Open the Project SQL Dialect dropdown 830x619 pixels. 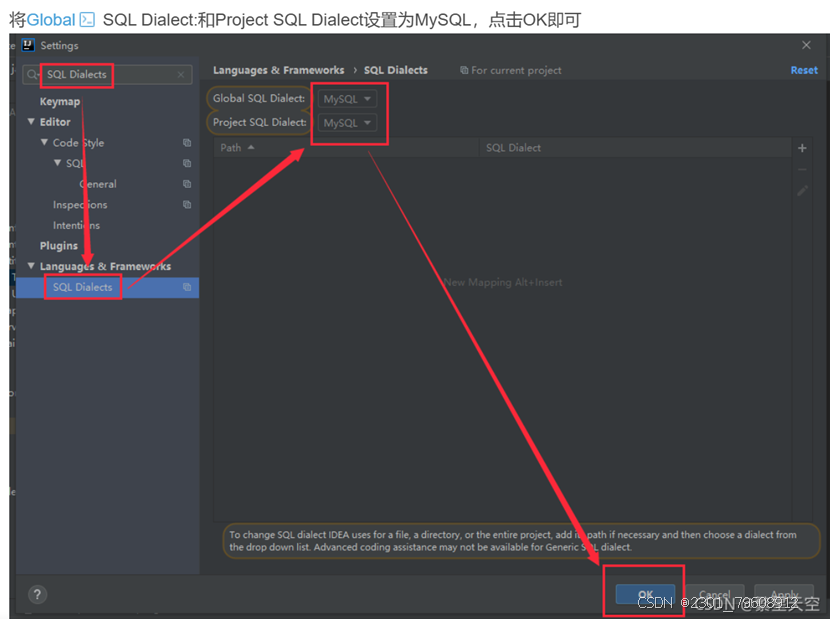350,122
